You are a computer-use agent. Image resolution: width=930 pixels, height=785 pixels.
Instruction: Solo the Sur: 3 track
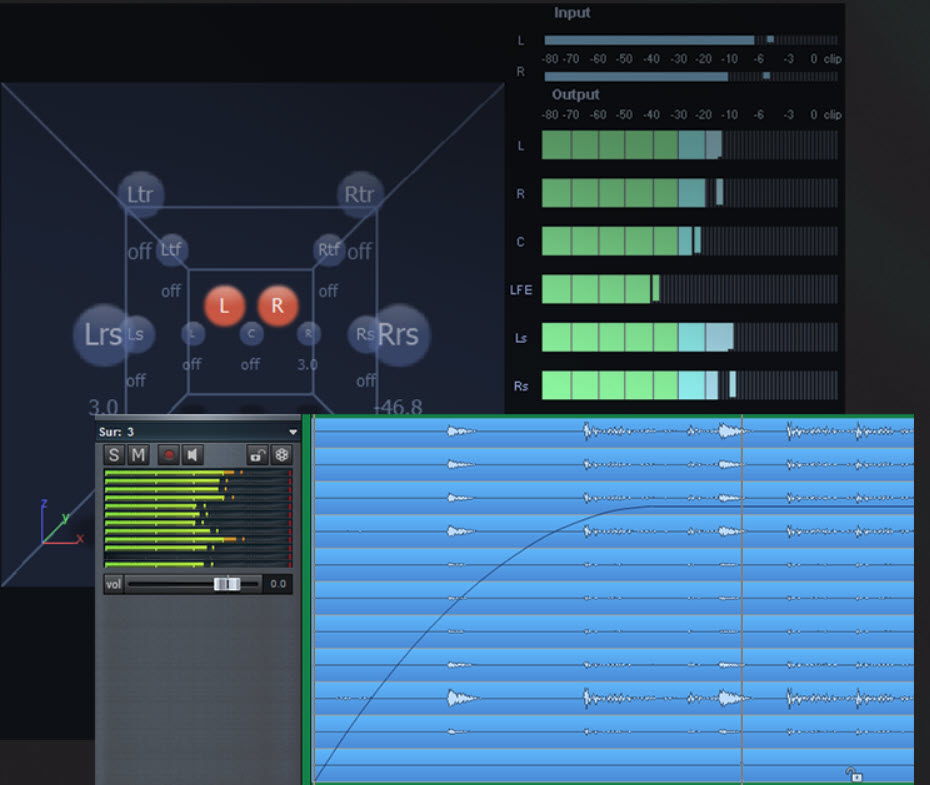(114, 455)
